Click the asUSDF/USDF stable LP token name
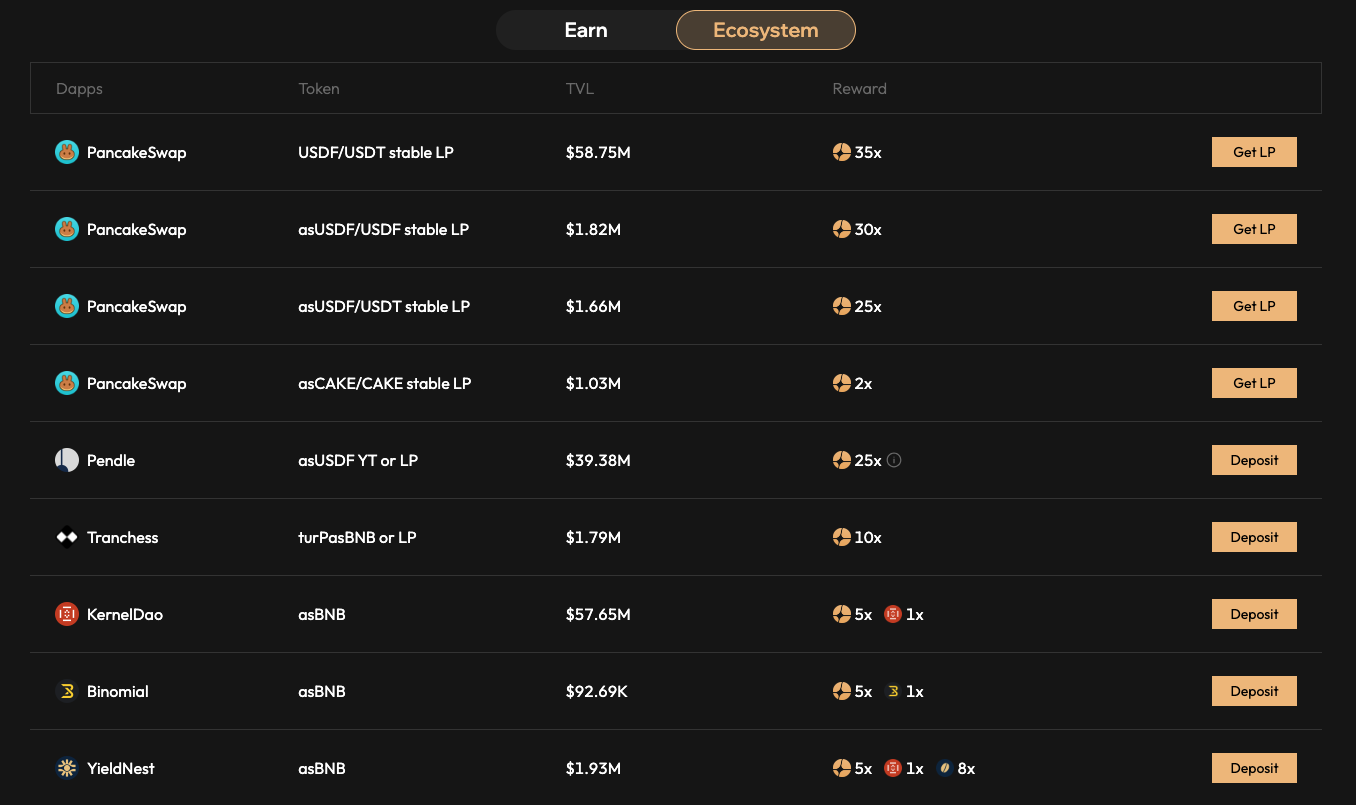Screen dimensions: 1356x805 (x=383, y=229)
